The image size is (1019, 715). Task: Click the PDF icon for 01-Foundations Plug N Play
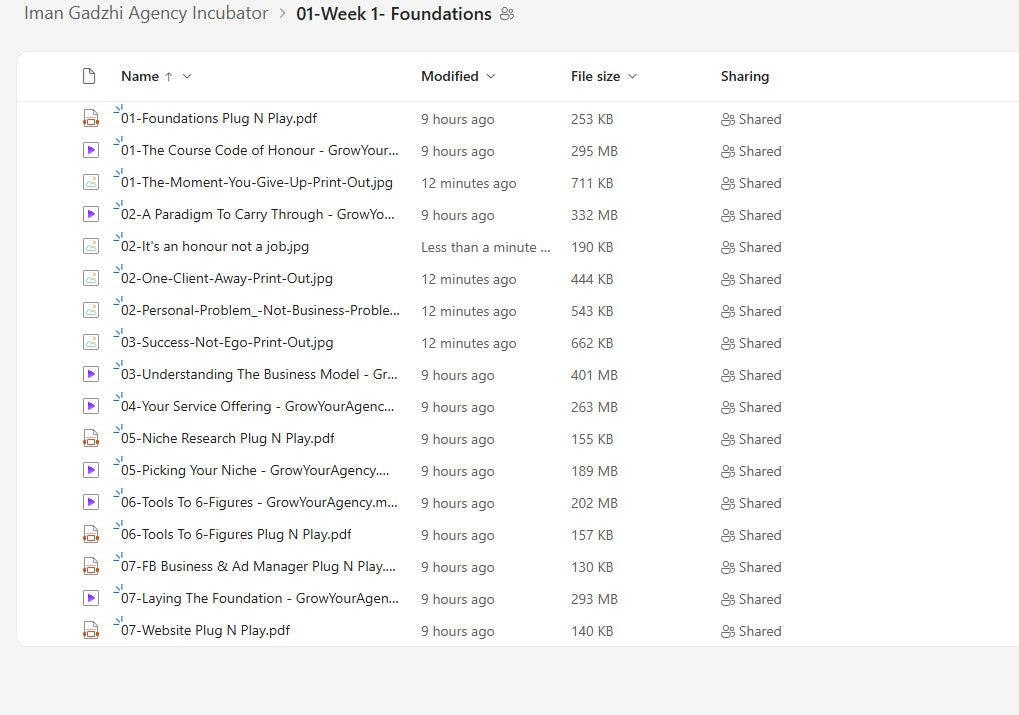point(91,119)
